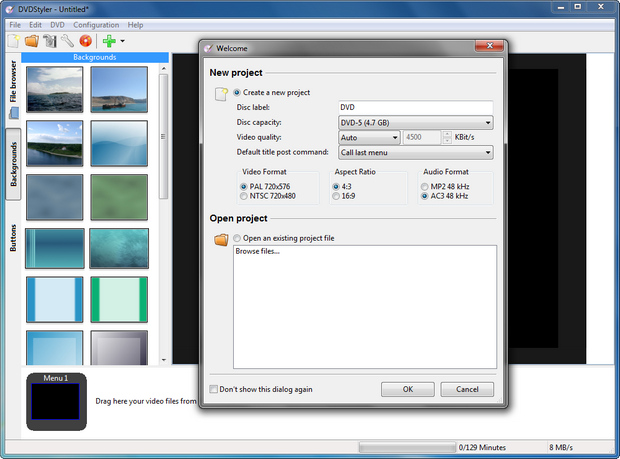Set aspect ratio to 4:3

coord(336,187)
